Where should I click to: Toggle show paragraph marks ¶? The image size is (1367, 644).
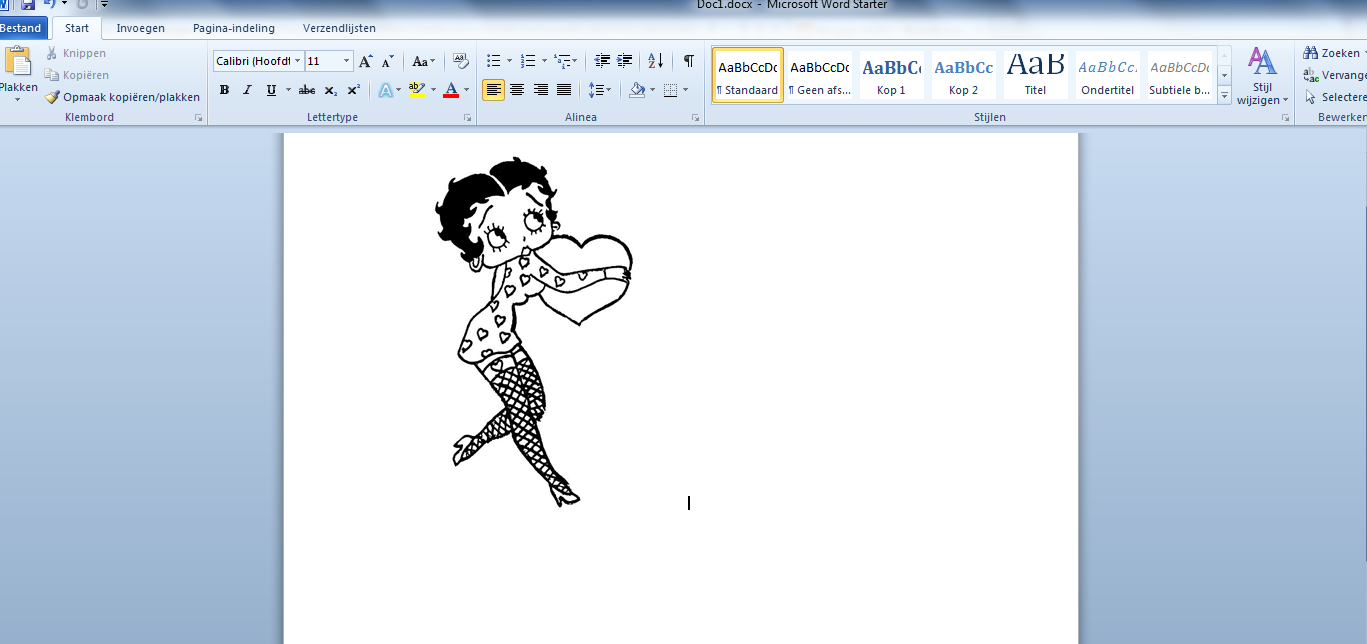(688, 61)
